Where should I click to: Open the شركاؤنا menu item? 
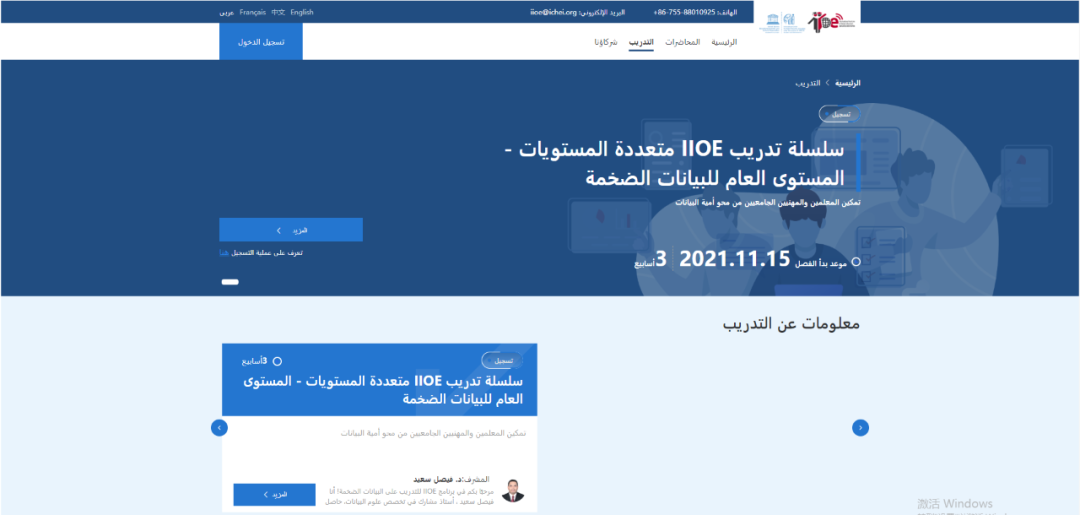point(606,42)
